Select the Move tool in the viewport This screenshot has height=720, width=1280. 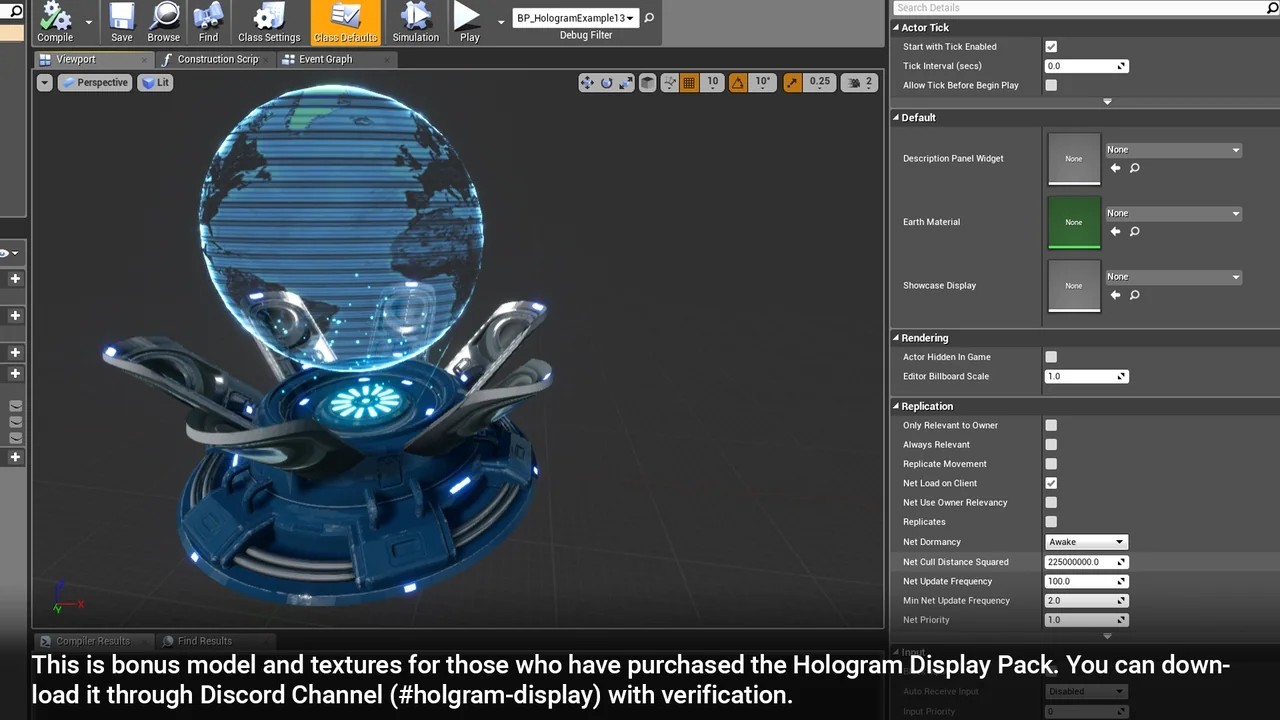(588, 82)
